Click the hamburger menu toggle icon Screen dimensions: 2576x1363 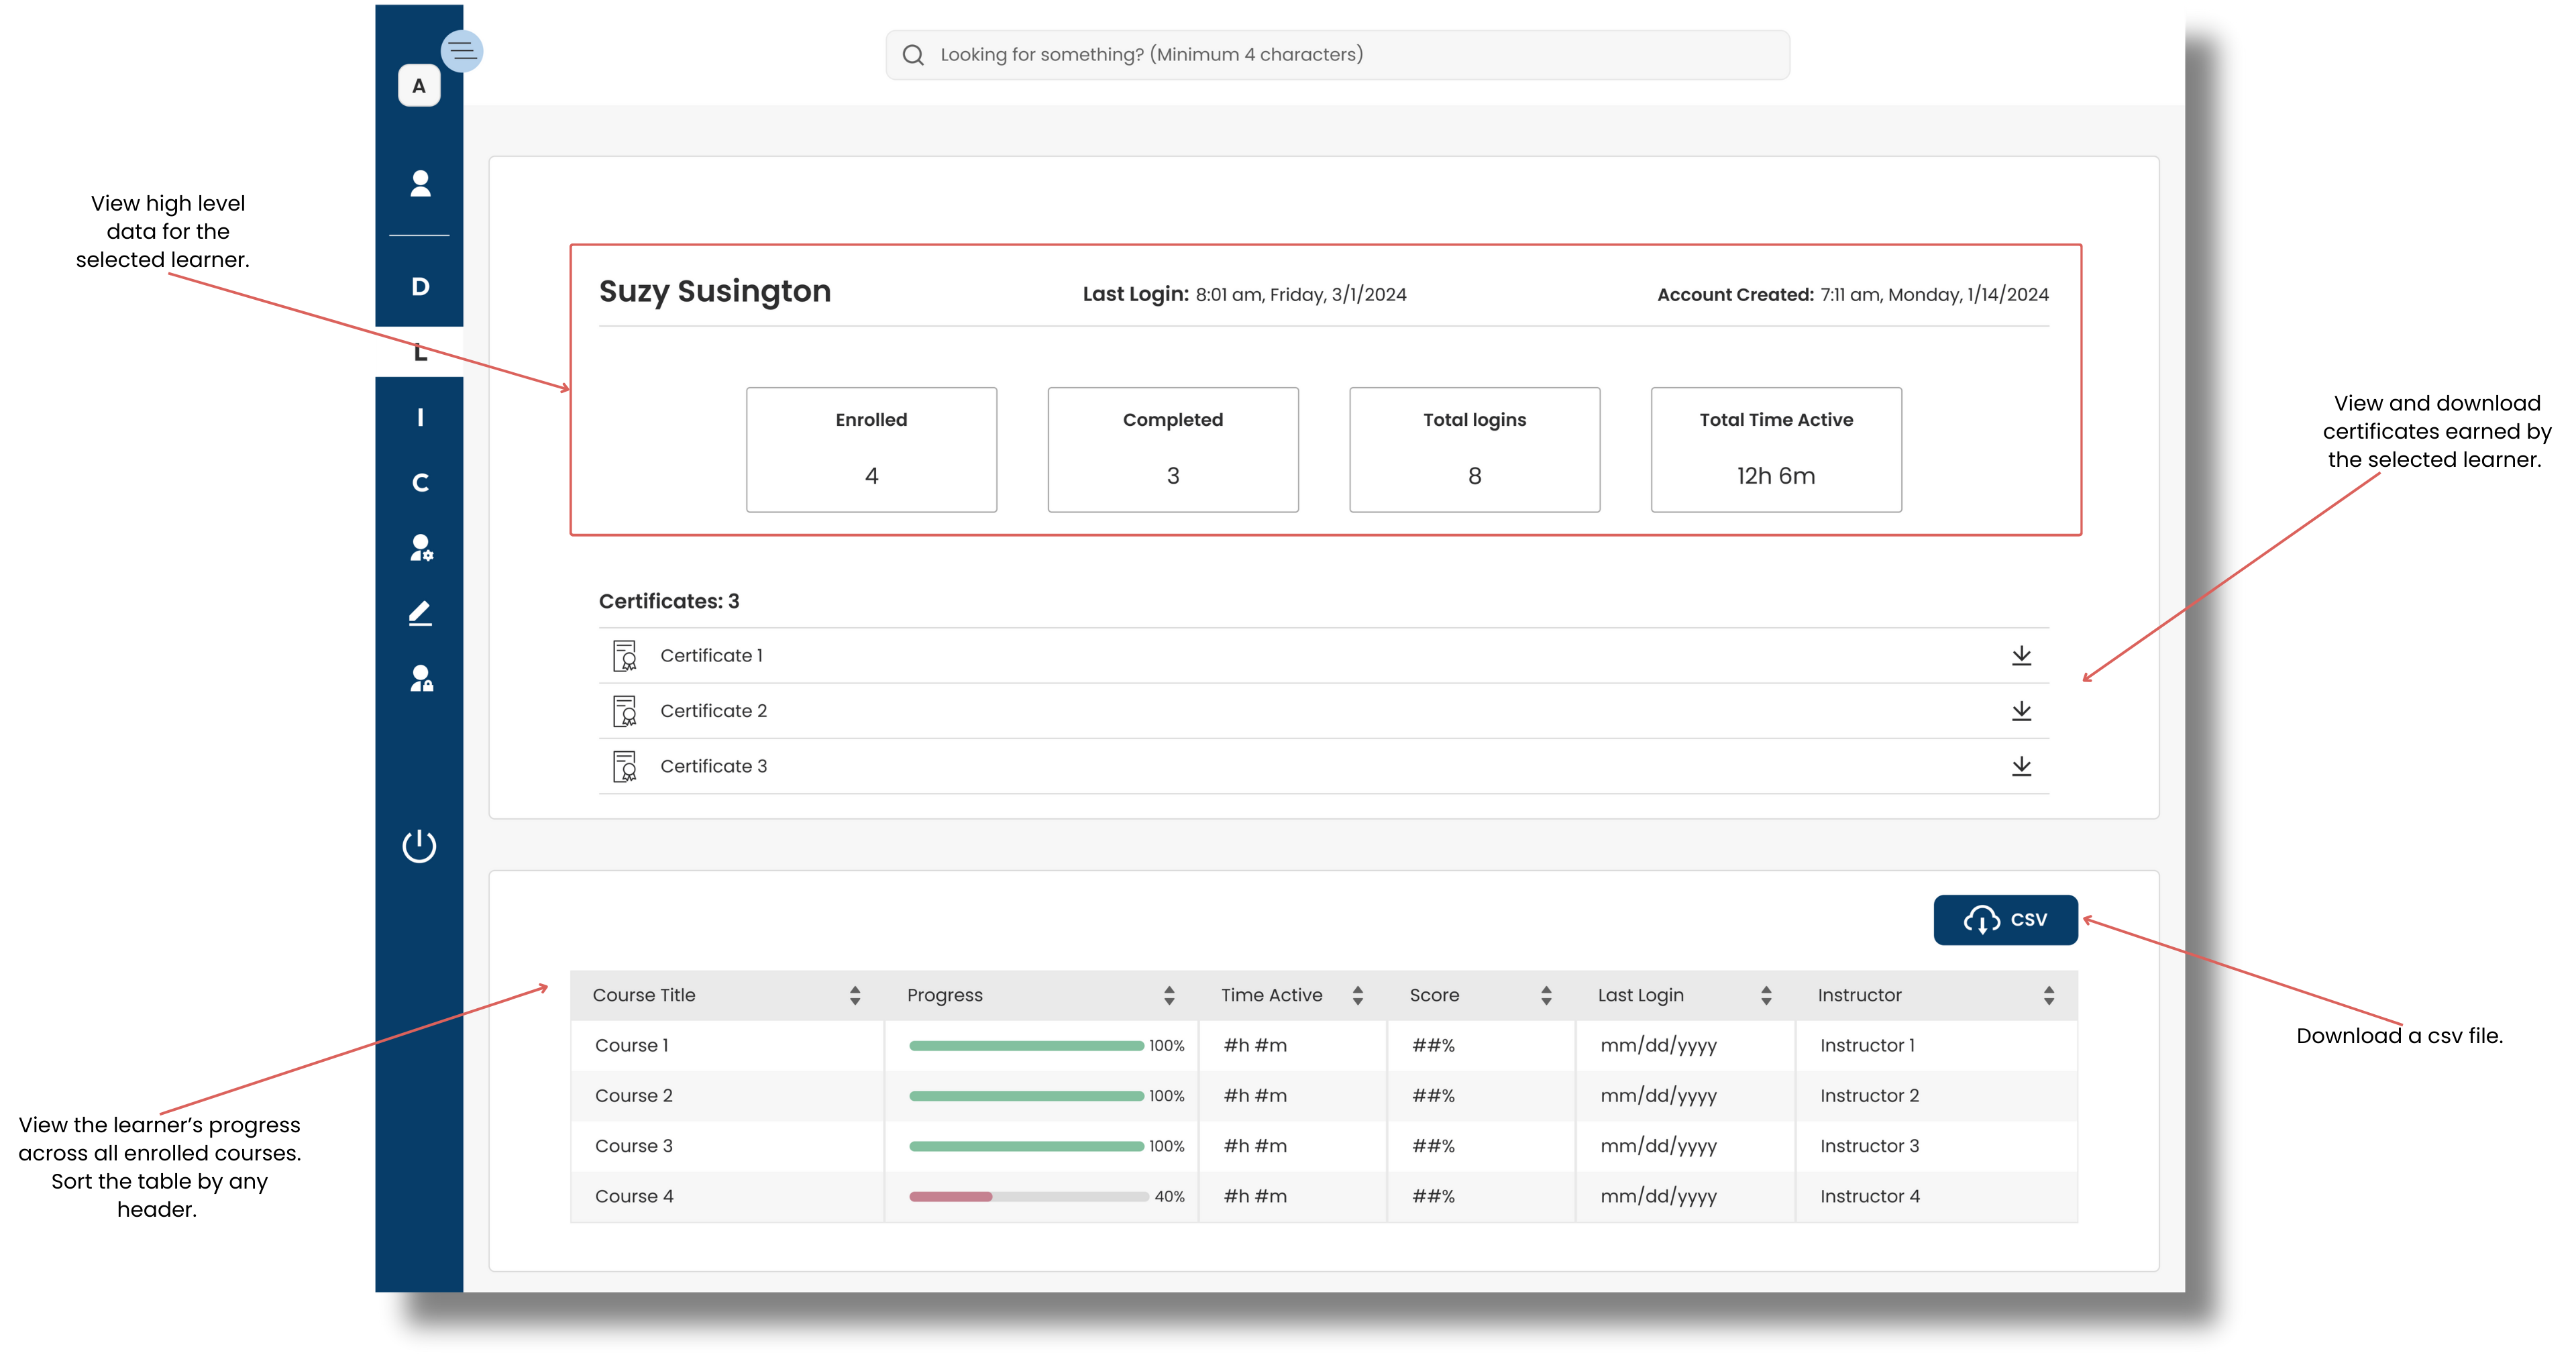click(462, 51)
